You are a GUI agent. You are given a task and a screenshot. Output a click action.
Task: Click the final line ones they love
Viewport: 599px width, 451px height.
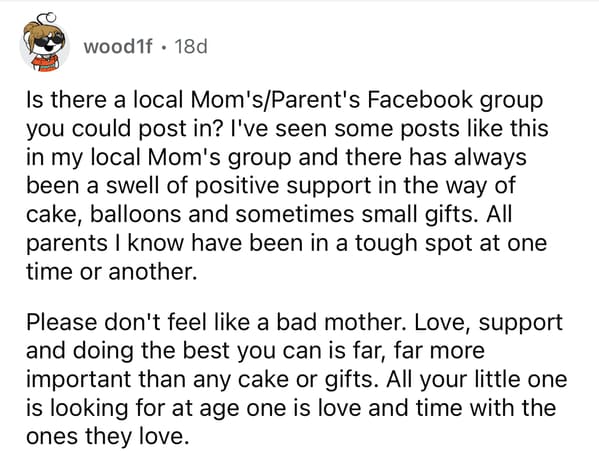click(x=108, y=436)
